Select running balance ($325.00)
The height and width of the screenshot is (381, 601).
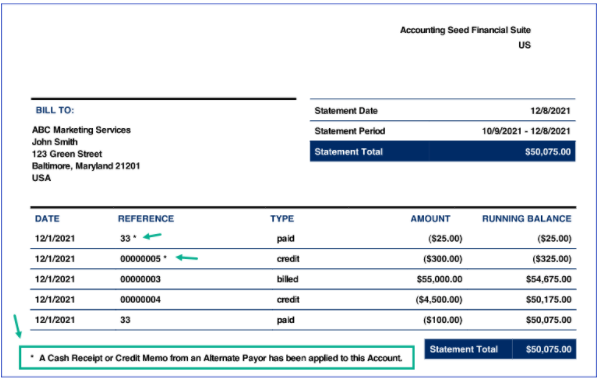(552, 259)
